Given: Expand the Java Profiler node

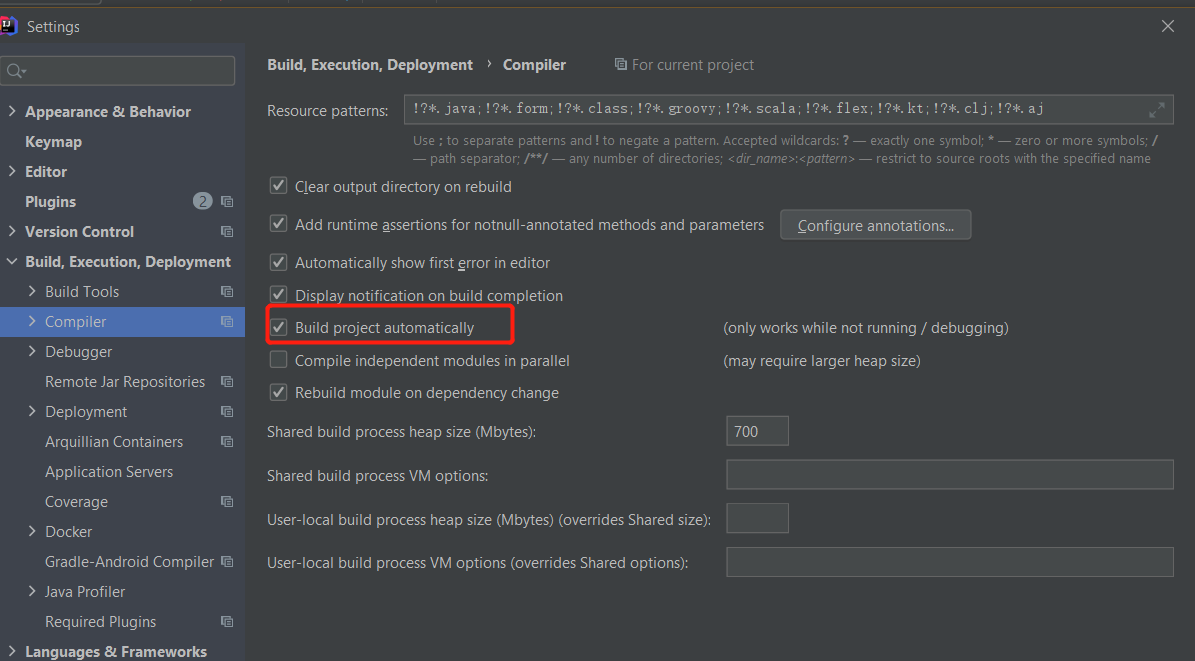Looking at the screenshot, I should click(32, 592).
